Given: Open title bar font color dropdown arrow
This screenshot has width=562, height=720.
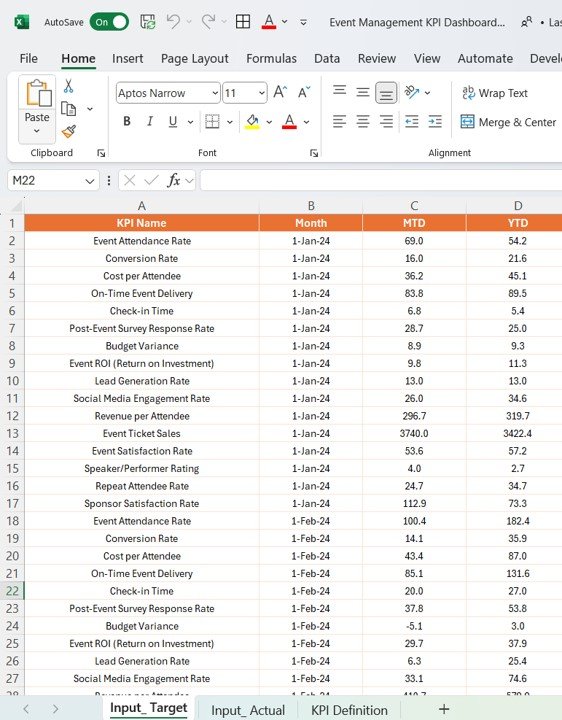Looking at the screenshot, I should pyautogui.click(x=285, y=22).
